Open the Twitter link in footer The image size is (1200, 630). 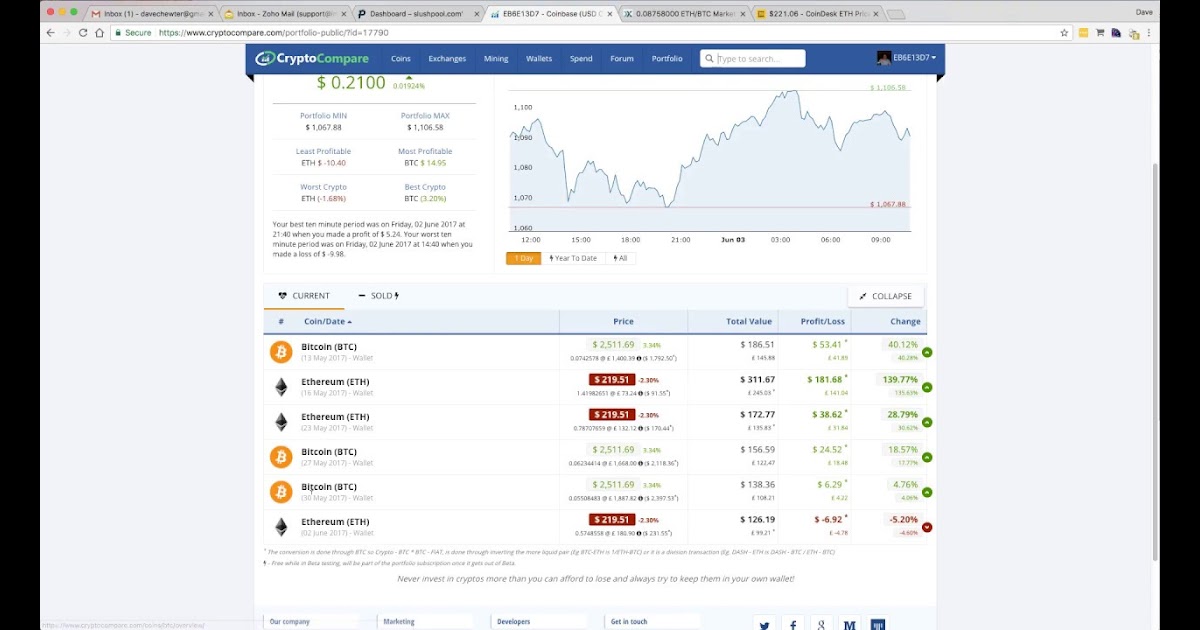764,625
